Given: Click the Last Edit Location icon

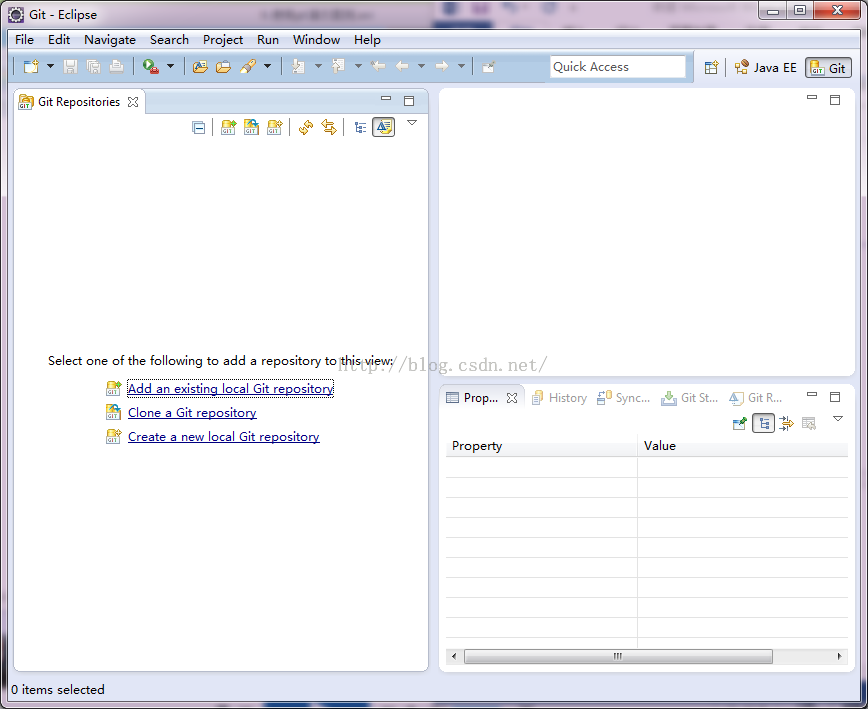Looking at the screenshot, I should click(378, 67).
